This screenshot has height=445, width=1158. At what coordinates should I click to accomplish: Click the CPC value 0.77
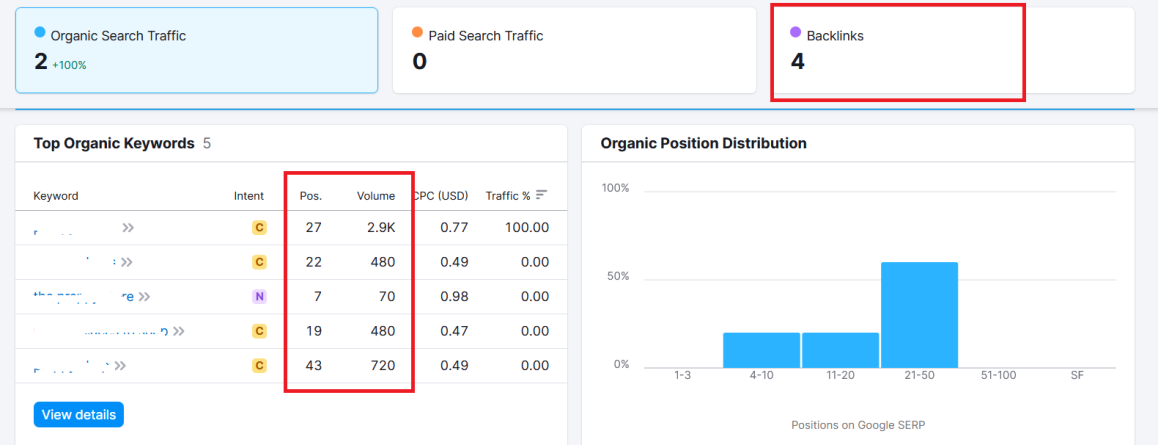click(x=454, y=227)
